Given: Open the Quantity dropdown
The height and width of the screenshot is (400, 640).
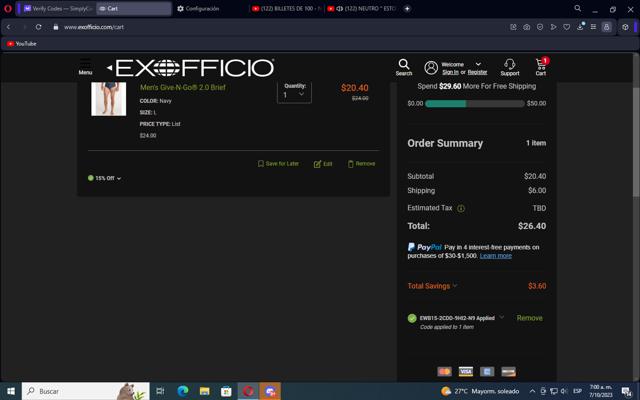Looking at the screenshot, I should [294, 95].
